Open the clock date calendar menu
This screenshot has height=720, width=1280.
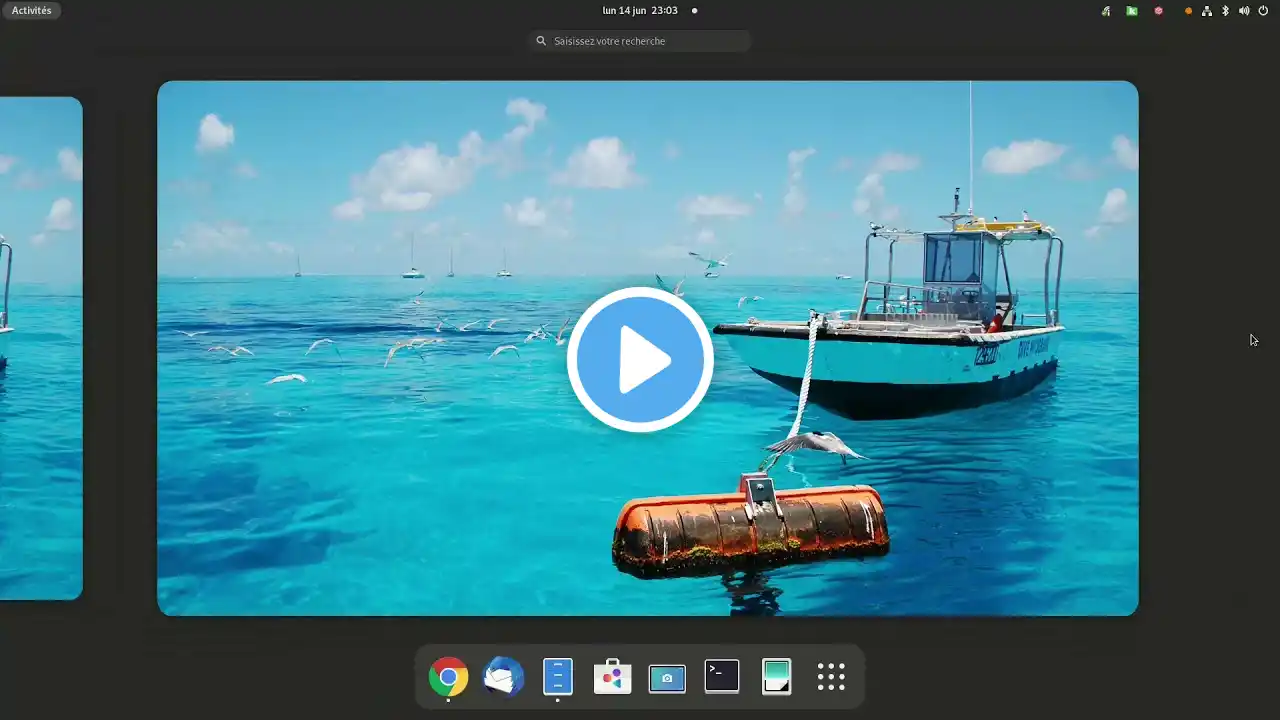coord(640,10)
